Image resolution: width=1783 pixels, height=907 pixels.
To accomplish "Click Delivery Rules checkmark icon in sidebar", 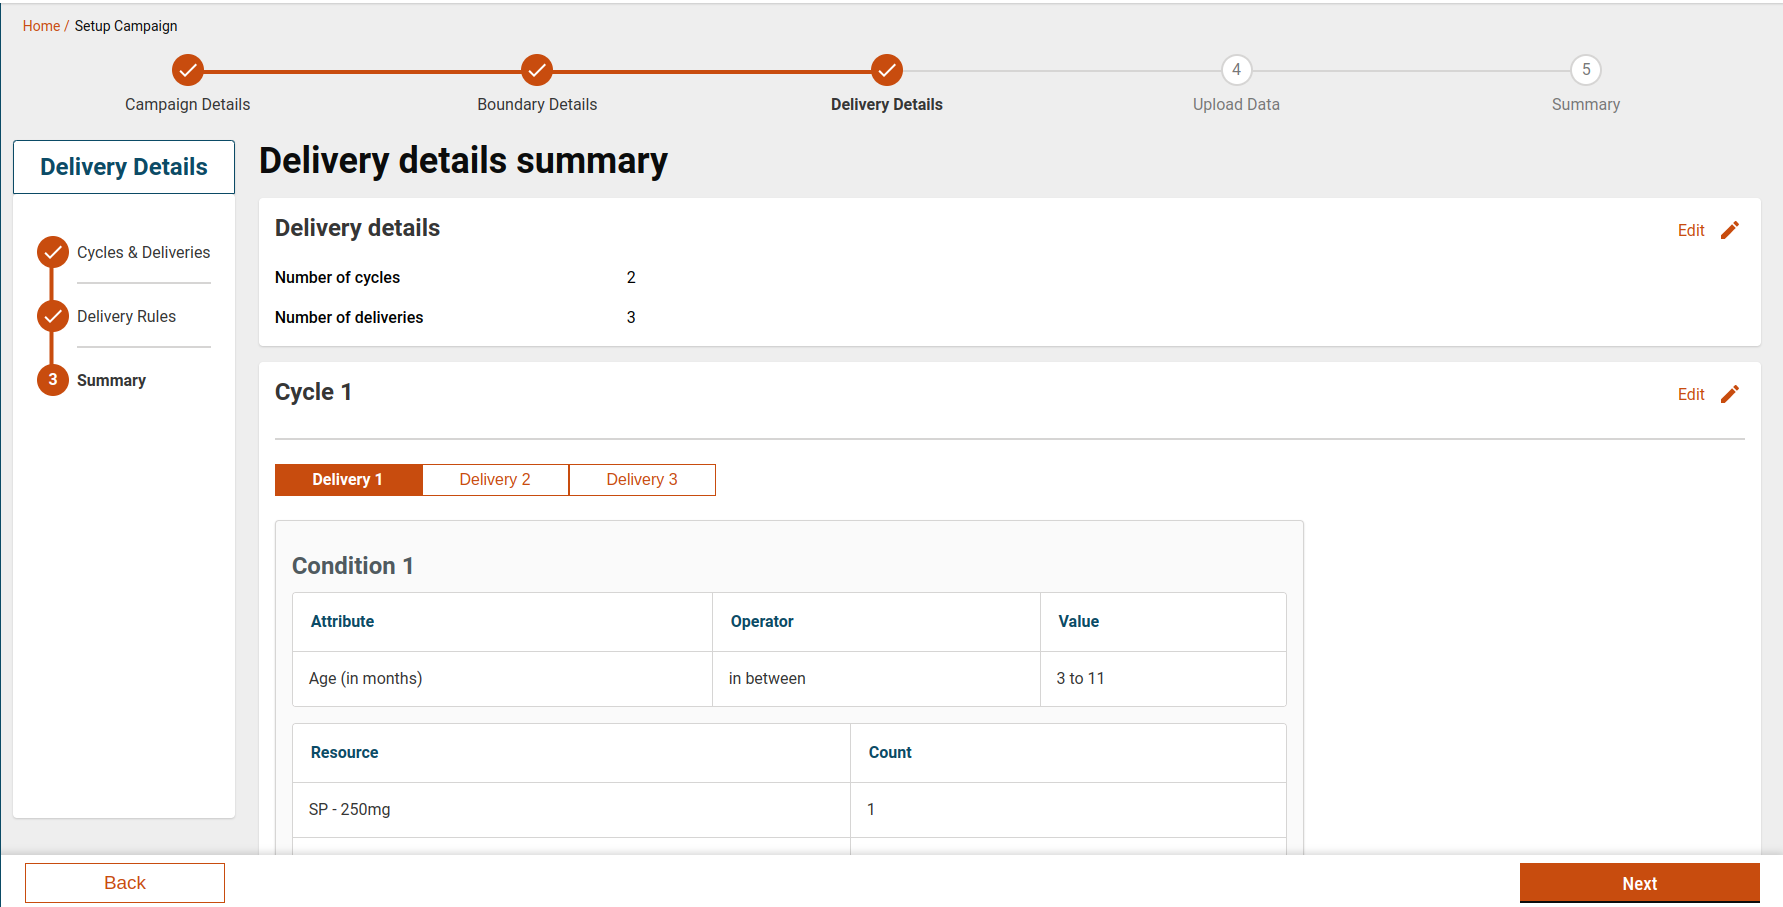I will (53, 316).
